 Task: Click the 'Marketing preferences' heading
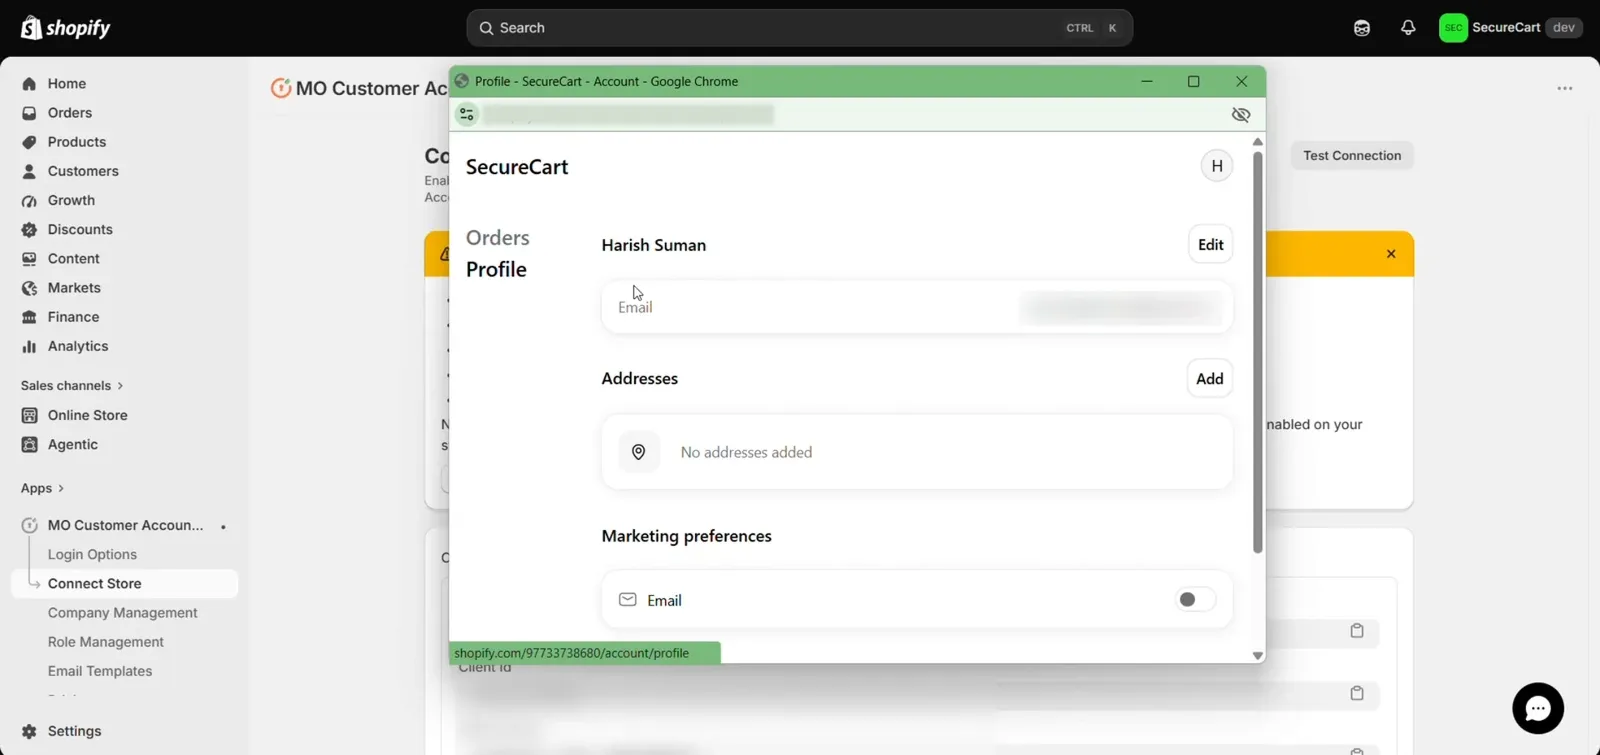[x=687, y=537]
